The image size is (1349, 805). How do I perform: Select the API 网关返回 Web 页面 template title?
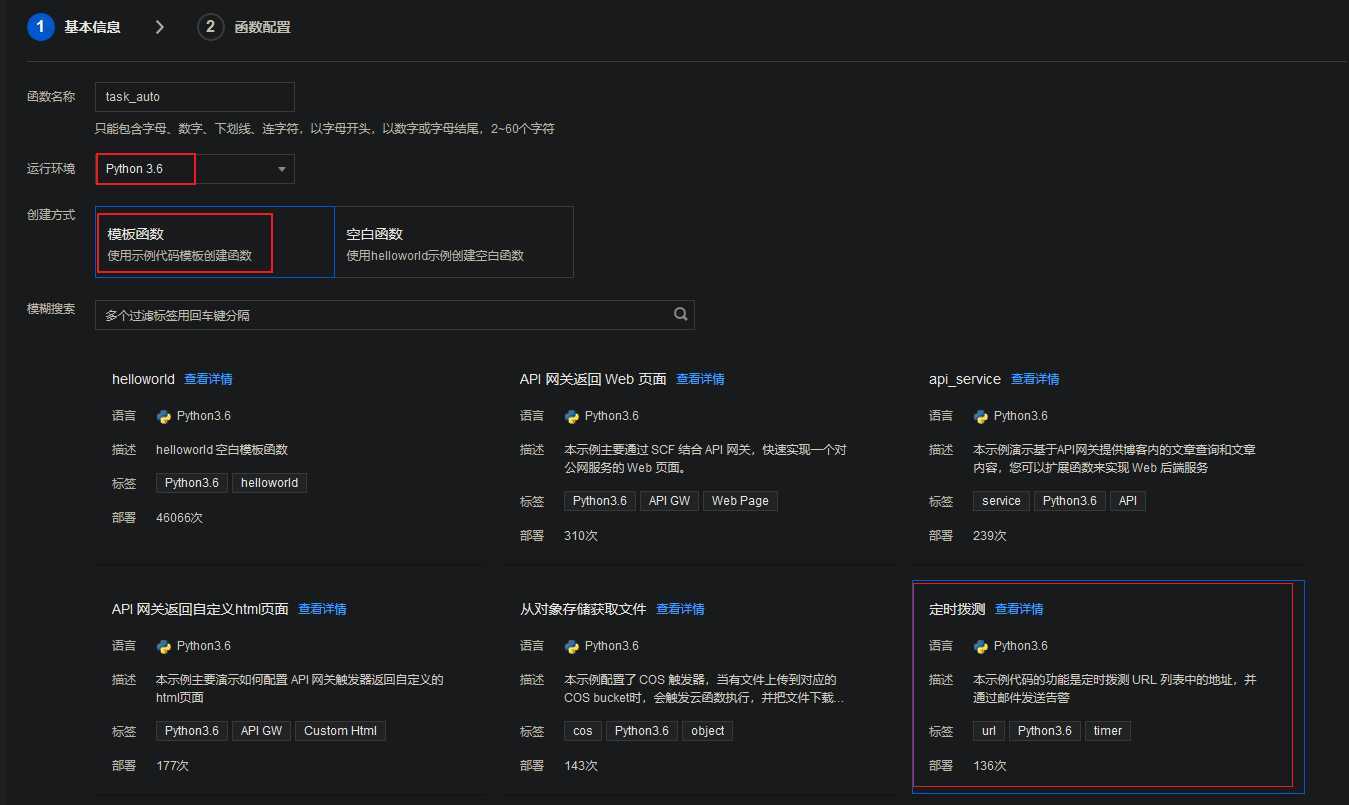(x=593, y=379)
